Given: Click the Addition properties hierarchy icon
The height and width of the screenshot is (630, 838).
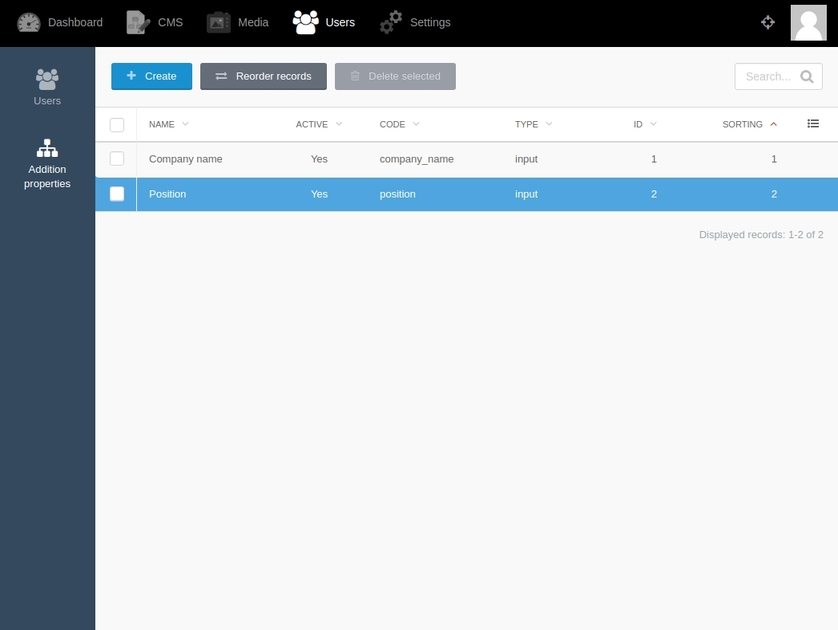Looking at the screenshot, I should pyautogui.click(x=47, y=148).
